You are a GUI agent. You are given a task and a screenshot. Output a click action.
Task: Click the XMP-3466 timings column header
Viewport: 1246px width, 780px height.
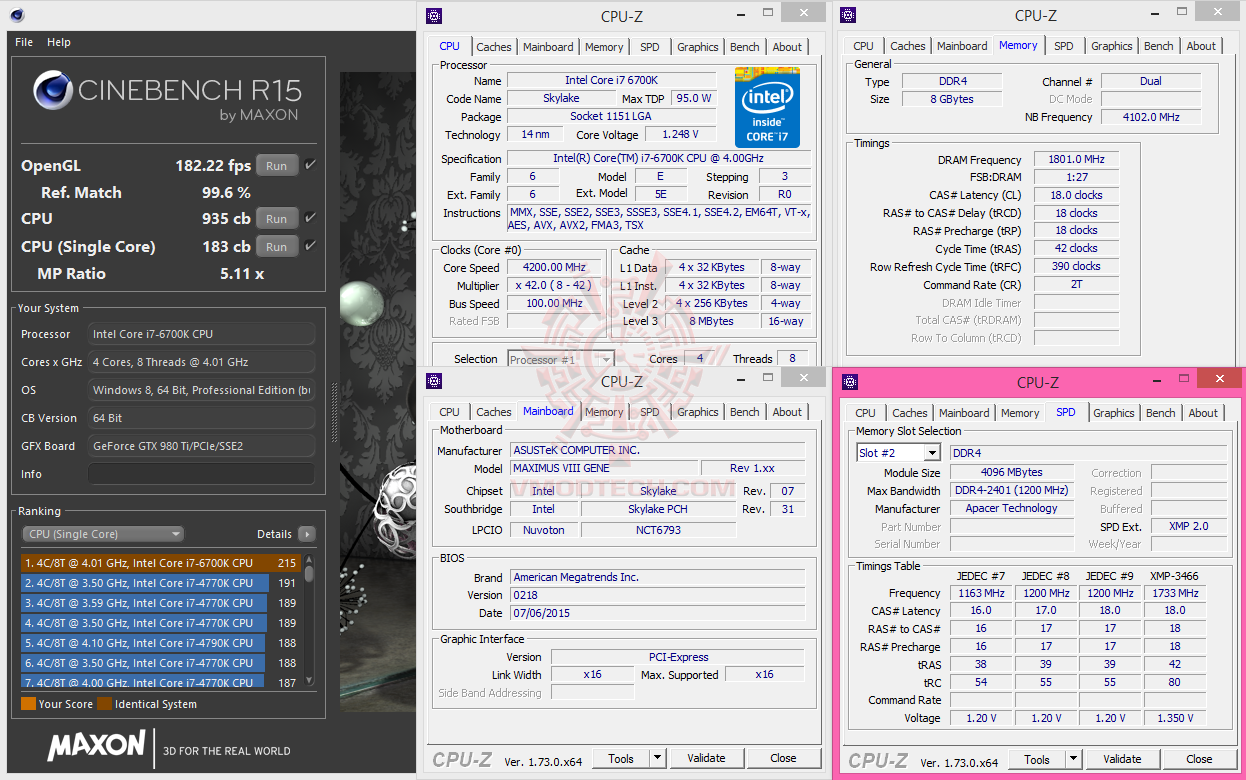[1174, 576]
